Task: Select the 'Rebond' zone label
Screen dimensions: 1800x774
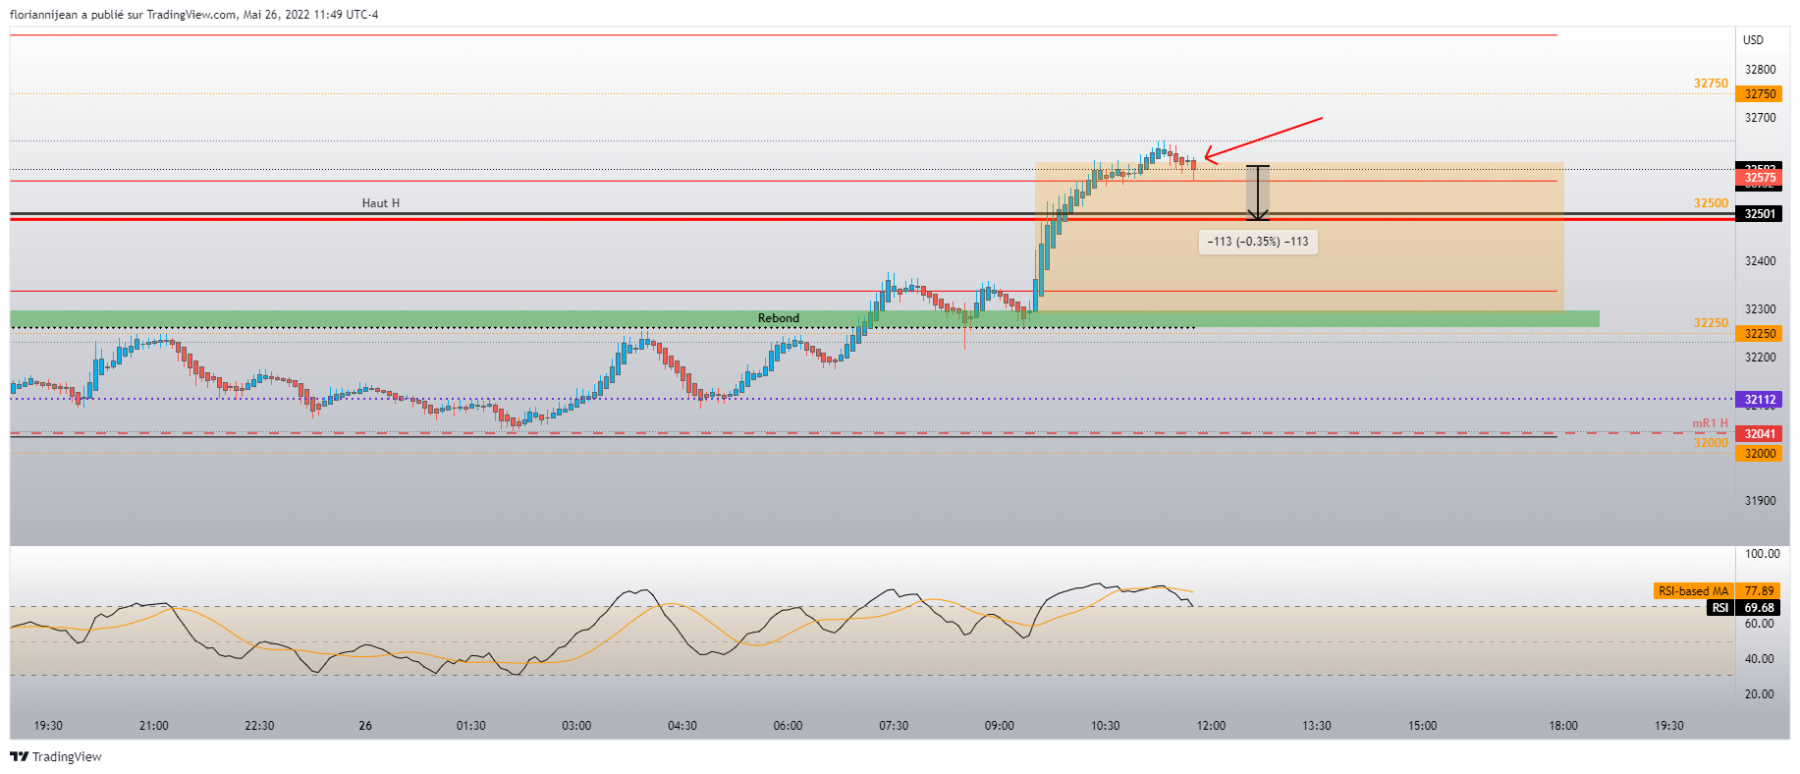Action: [x=778, y=318]
